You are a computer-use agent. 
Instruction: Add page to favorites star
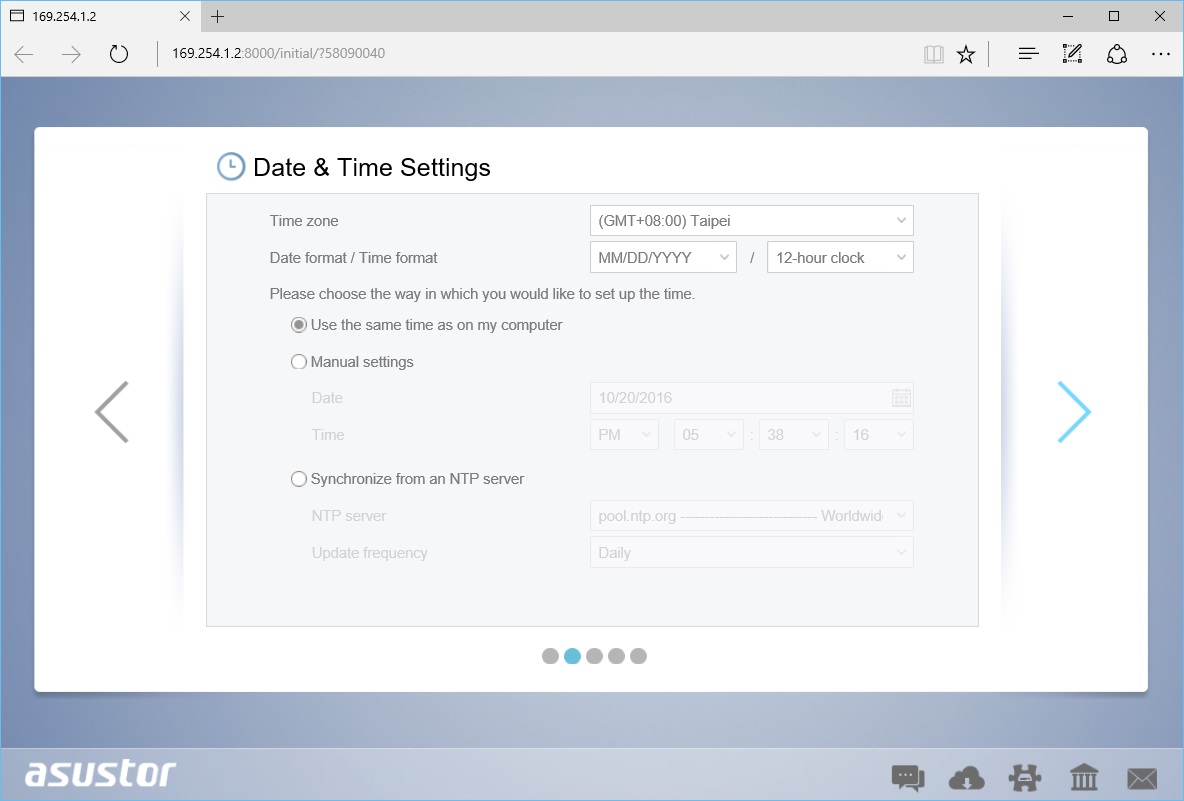pyautogui.click(x=966, y=54)
